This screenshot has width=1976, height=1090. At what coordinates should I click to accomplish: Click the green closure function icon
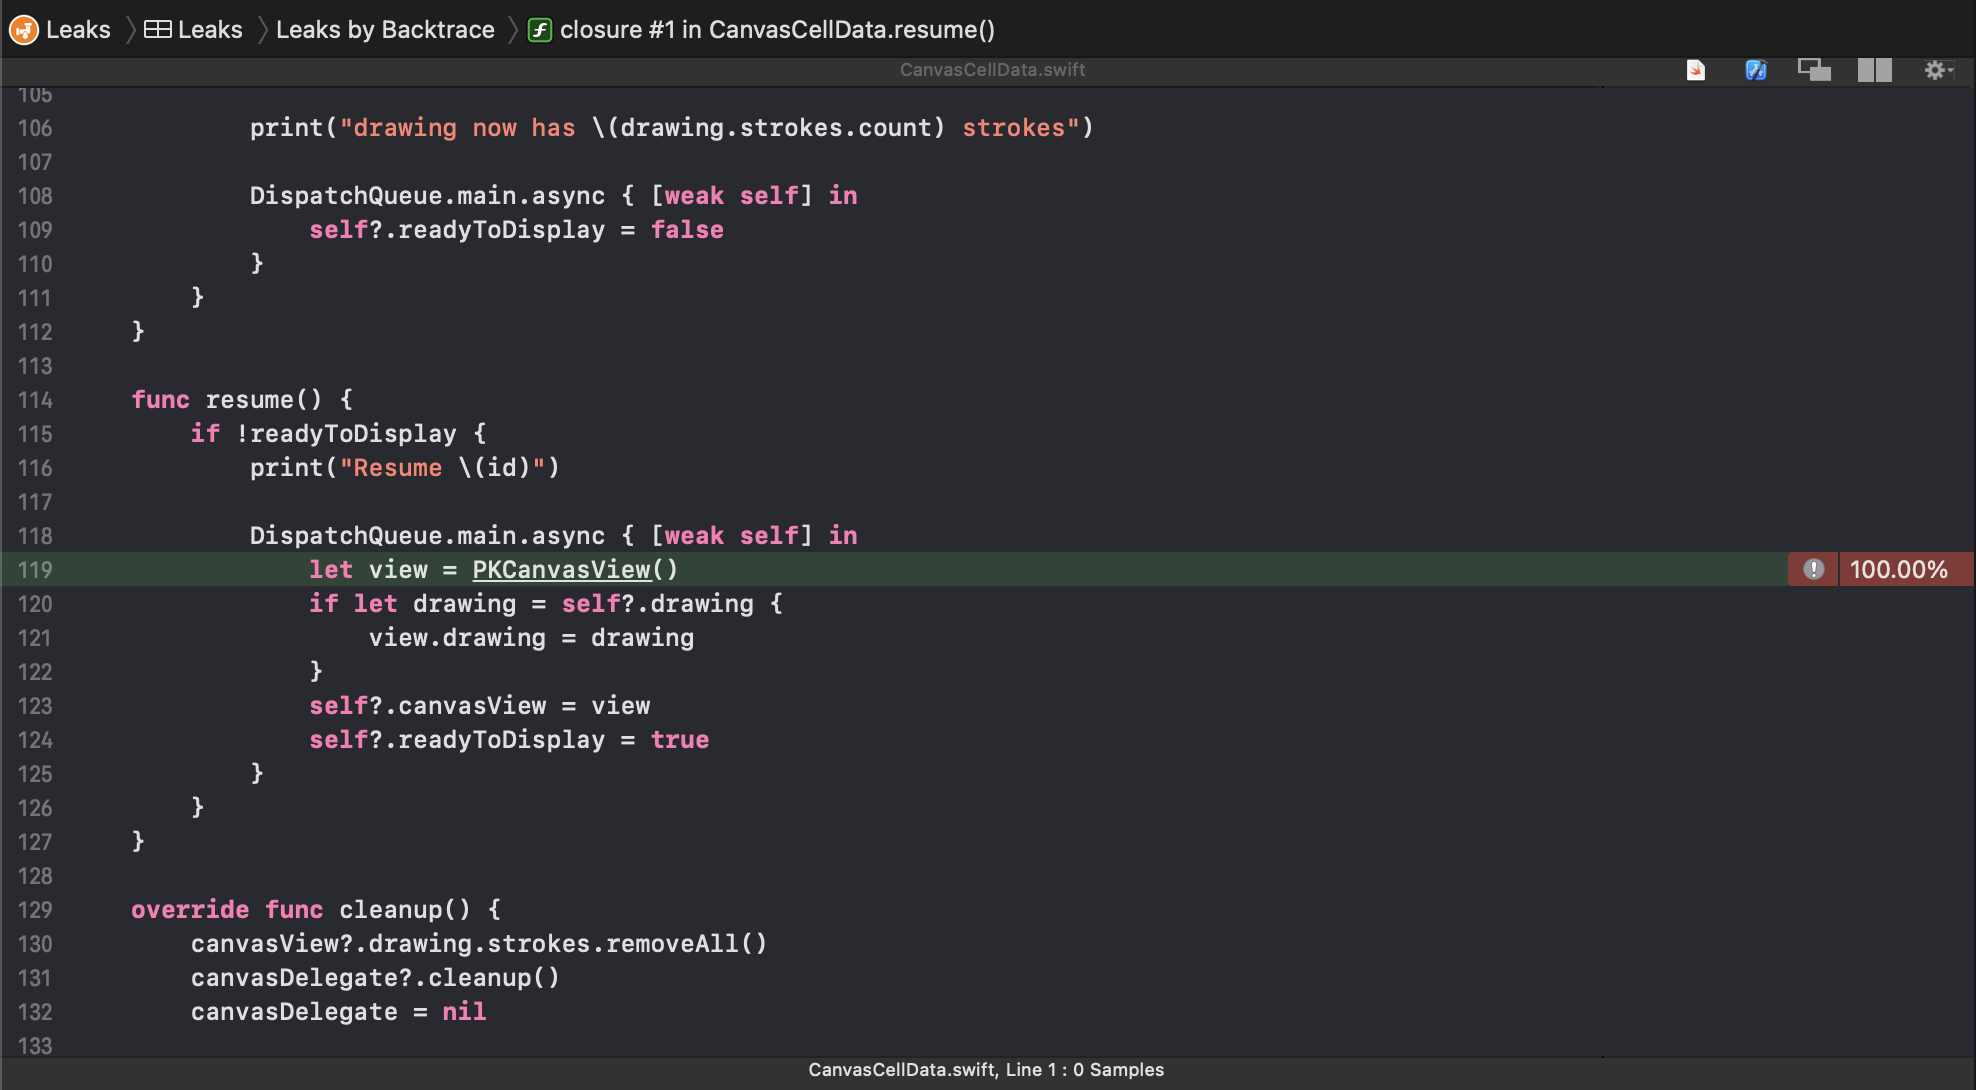[x=539, y=30]
